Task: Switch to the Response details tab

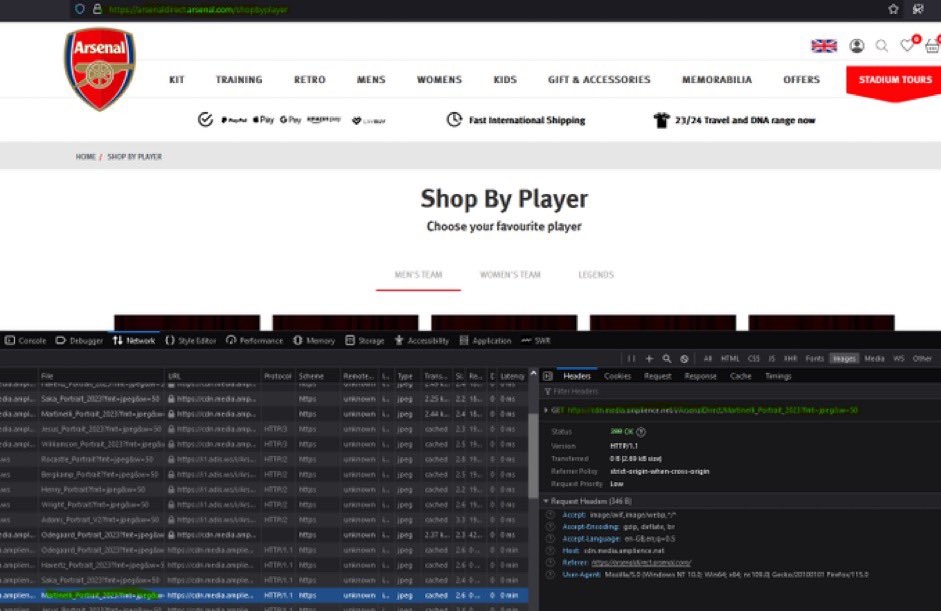Action: tap(700, 376)
